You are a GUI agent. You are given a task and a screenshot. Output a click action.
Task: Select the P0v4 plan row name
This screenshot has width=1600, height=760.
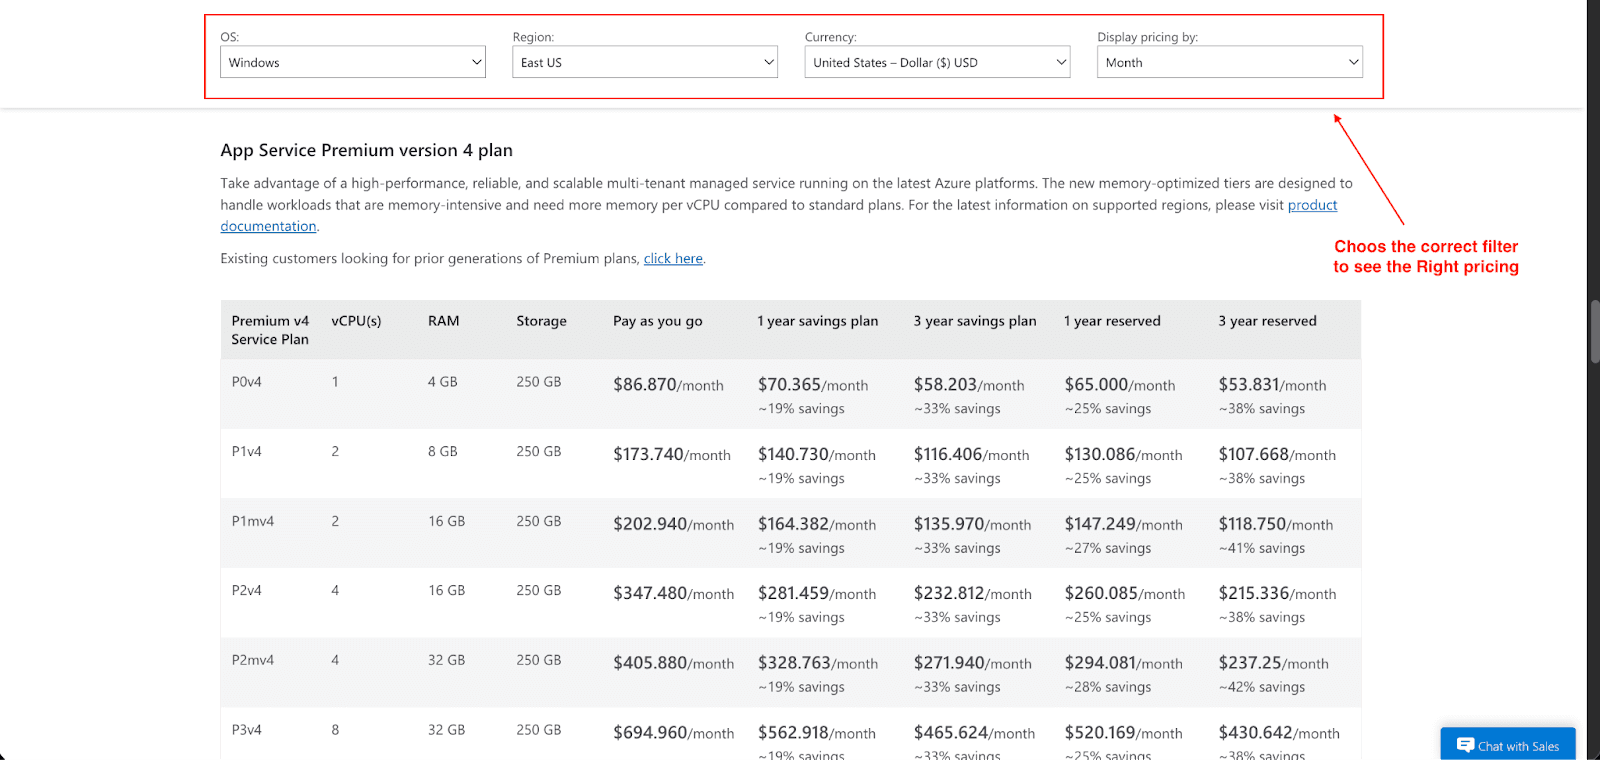pyautogui.click(x=246, y=382)
